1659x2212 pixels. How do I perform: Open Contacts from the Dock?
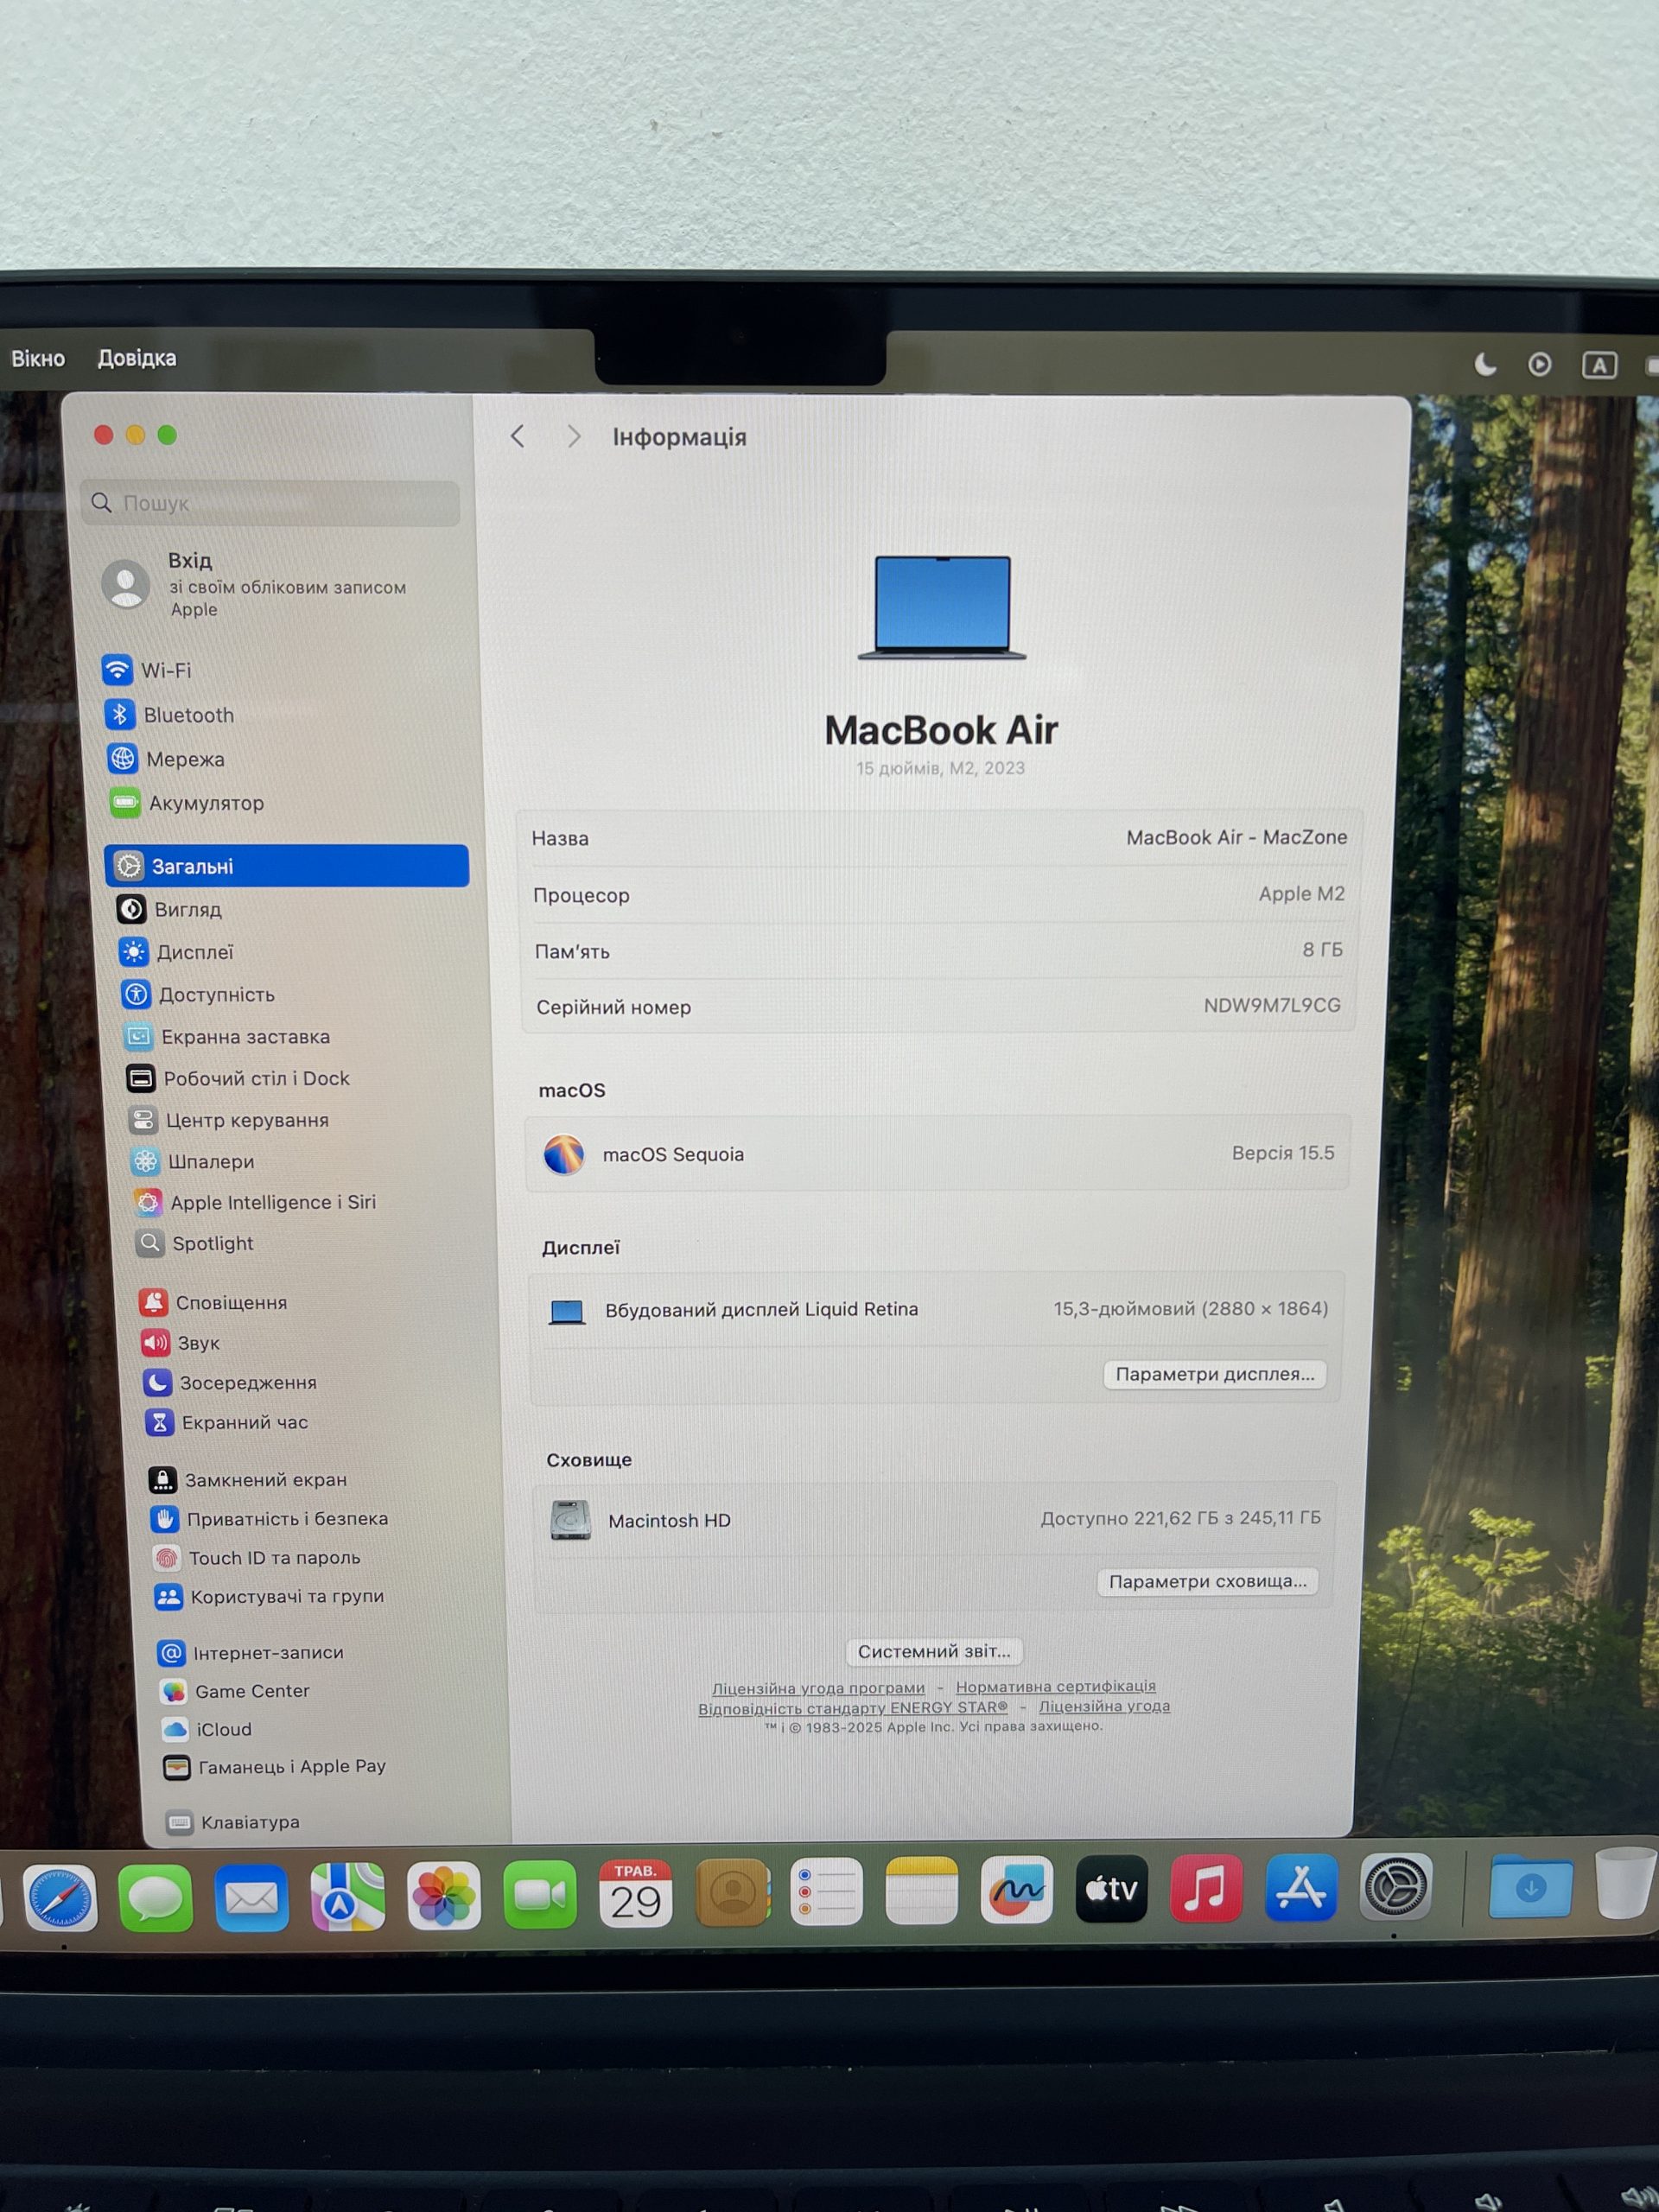coord(732,1892)
